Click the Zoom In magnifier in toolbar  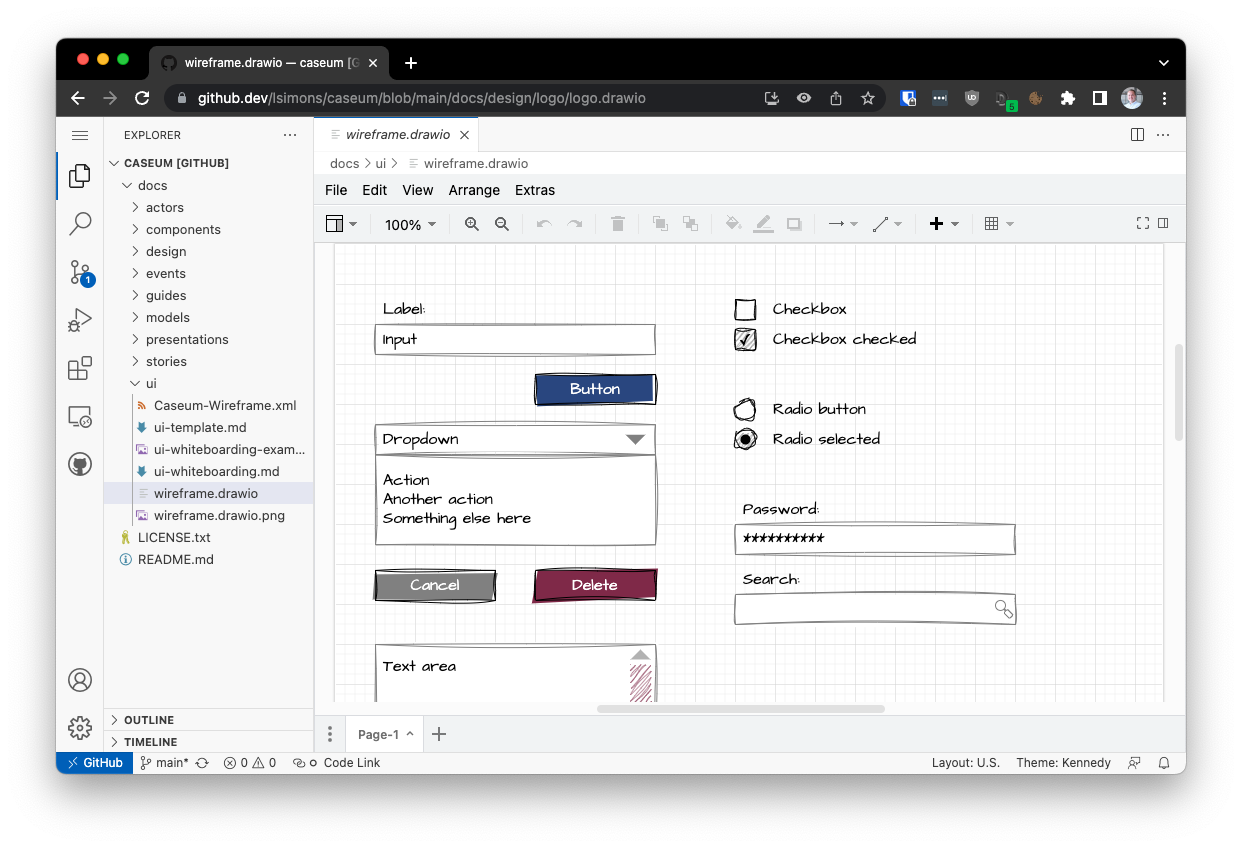472,224
